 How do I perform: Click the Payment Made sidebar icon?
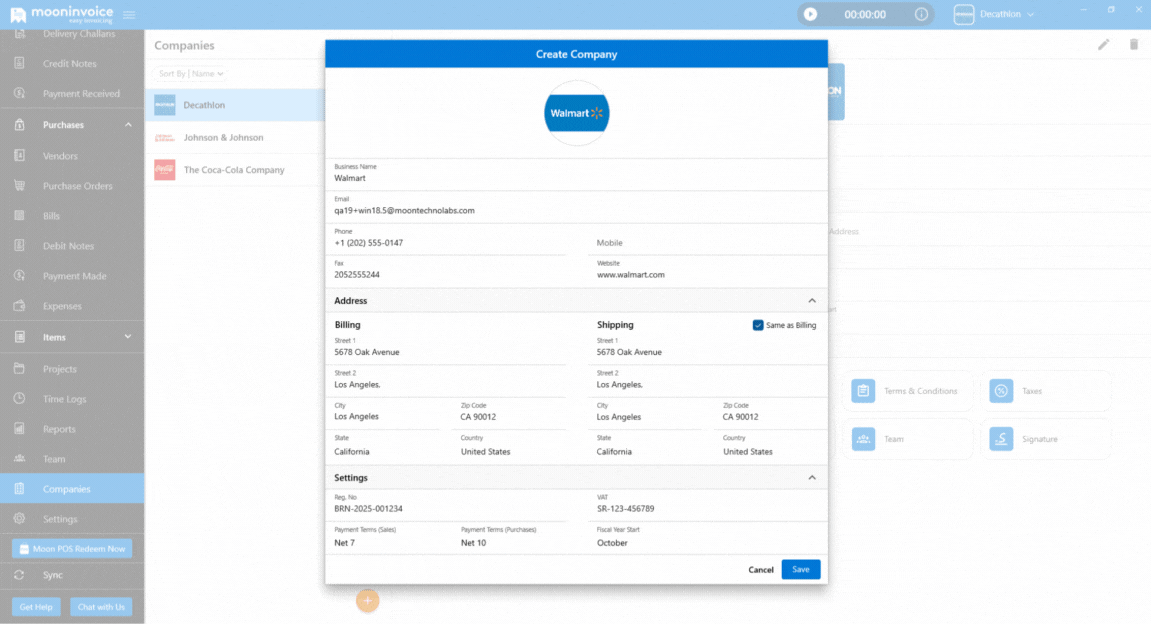(19, 276)
